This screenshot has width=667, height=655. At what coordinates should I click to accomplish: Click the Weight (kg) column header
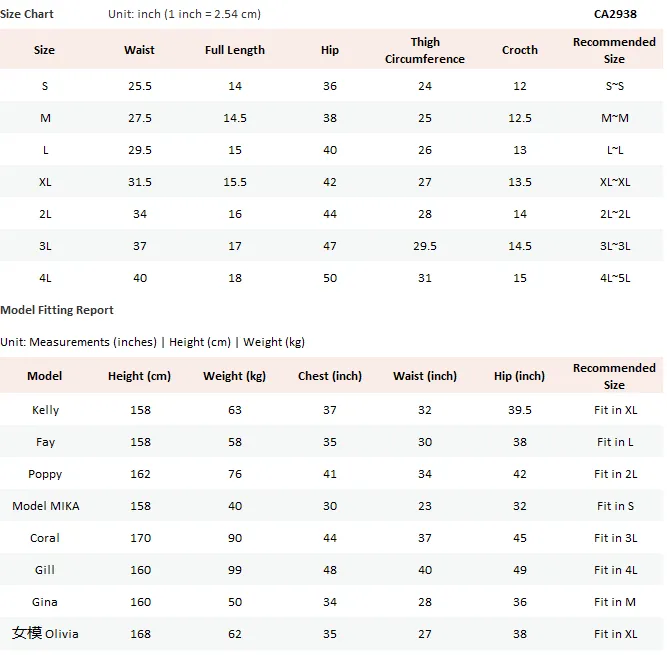234,376
